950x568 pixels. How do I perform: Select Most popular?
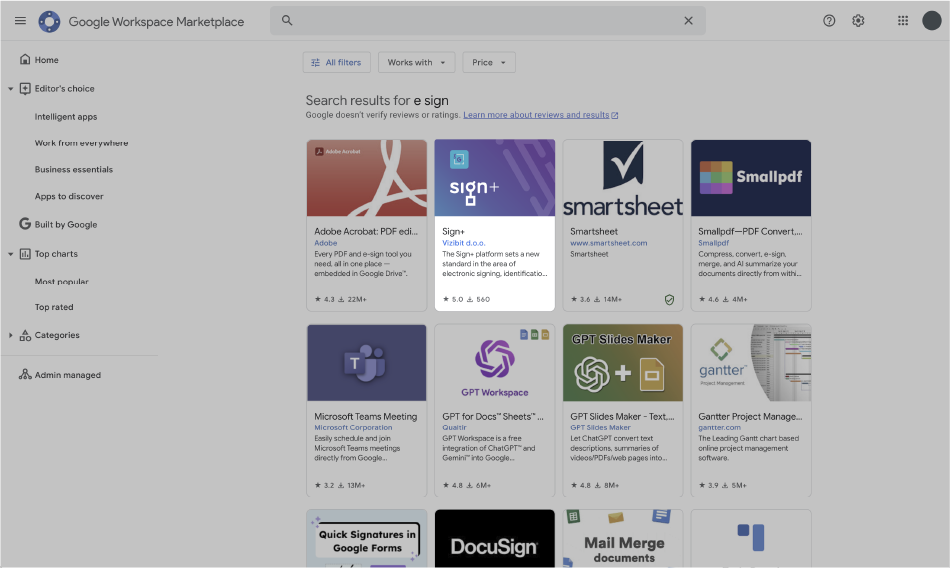point(61,281)
